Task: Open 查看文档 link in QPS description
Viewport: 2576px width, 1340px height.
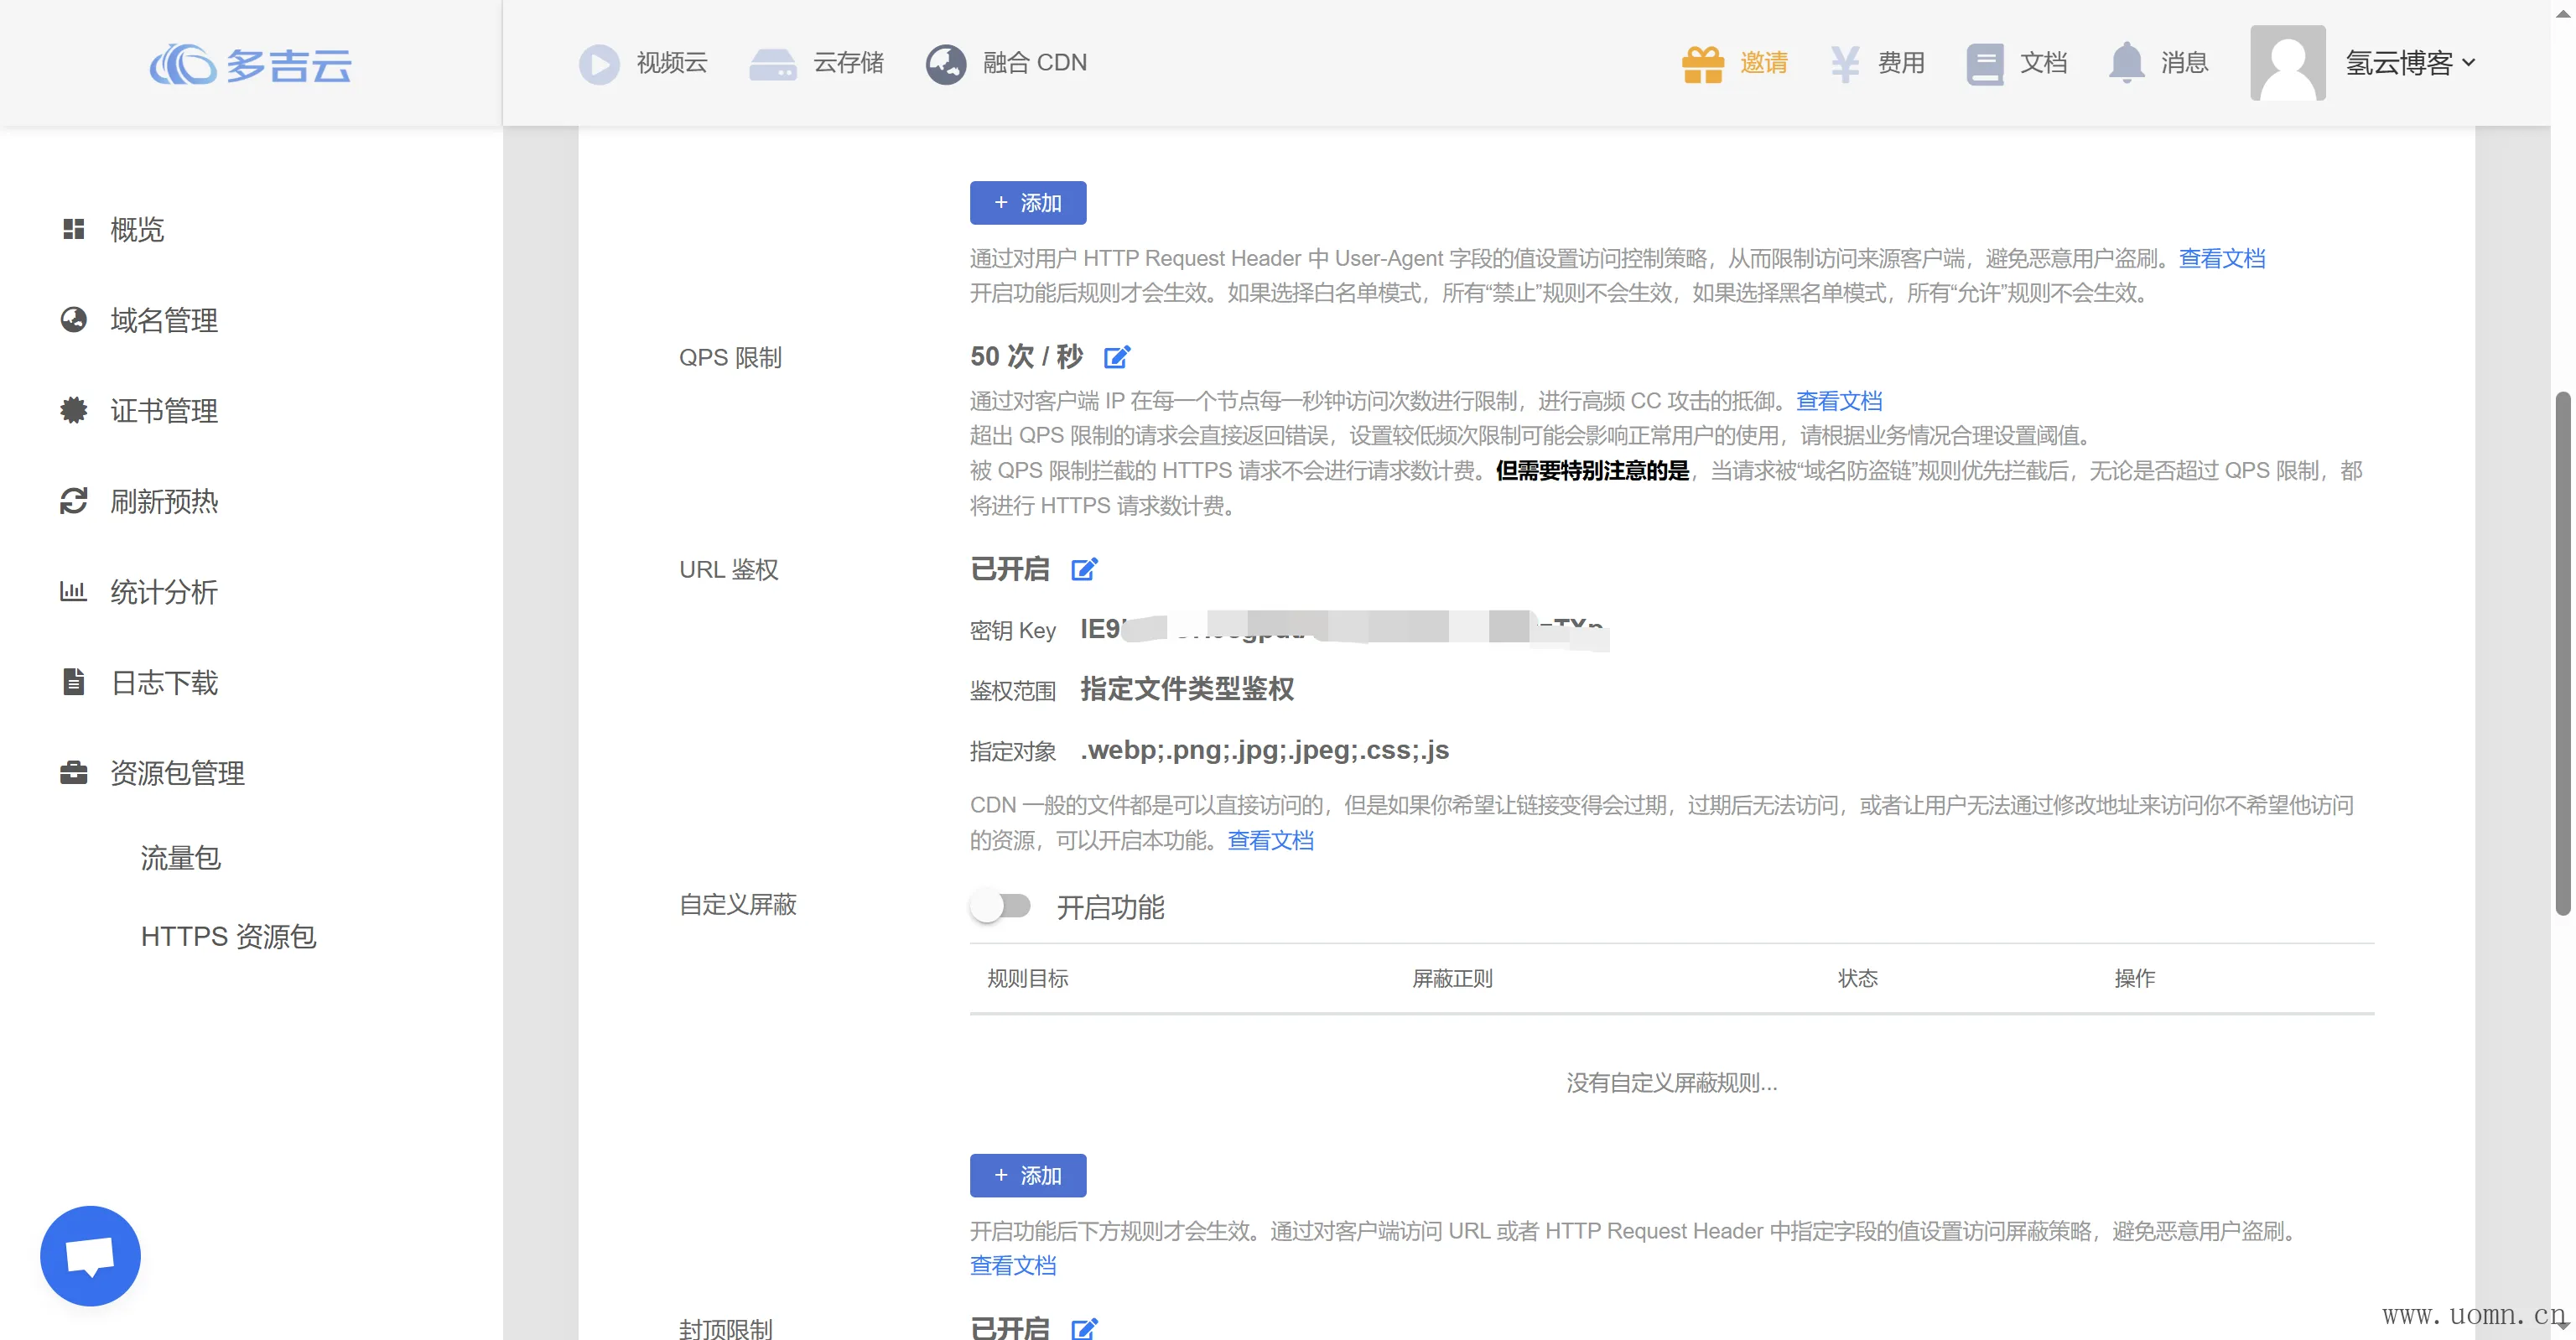Action: coord(1838,401)
